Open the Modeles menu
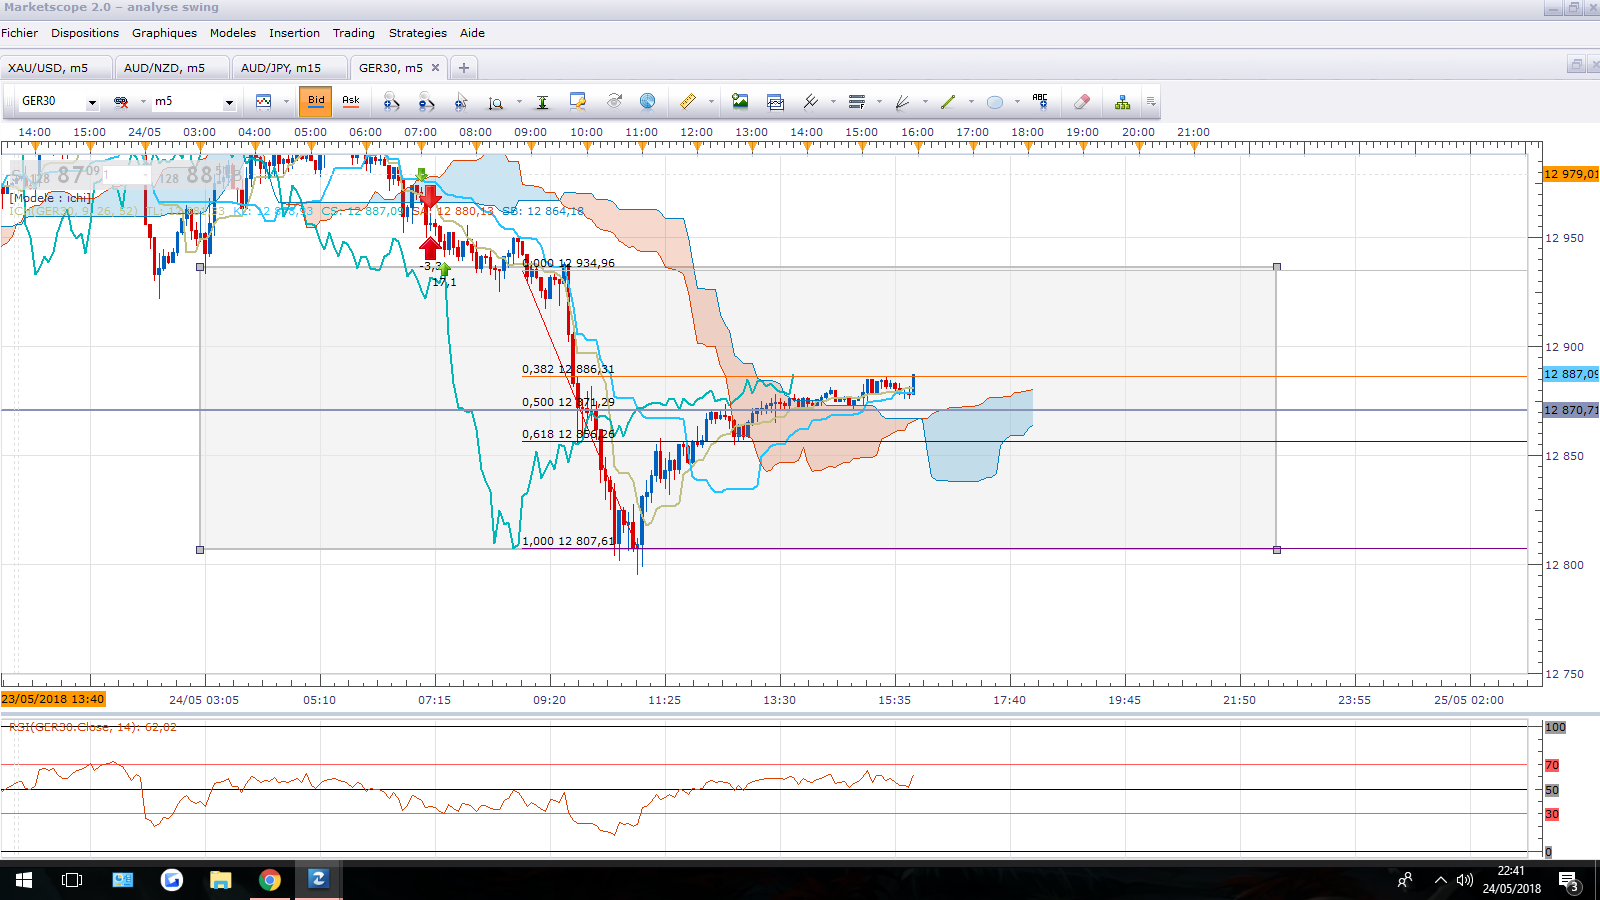Screen dimensions: 1600x900 pyautogui.click(x=233, y=33)
